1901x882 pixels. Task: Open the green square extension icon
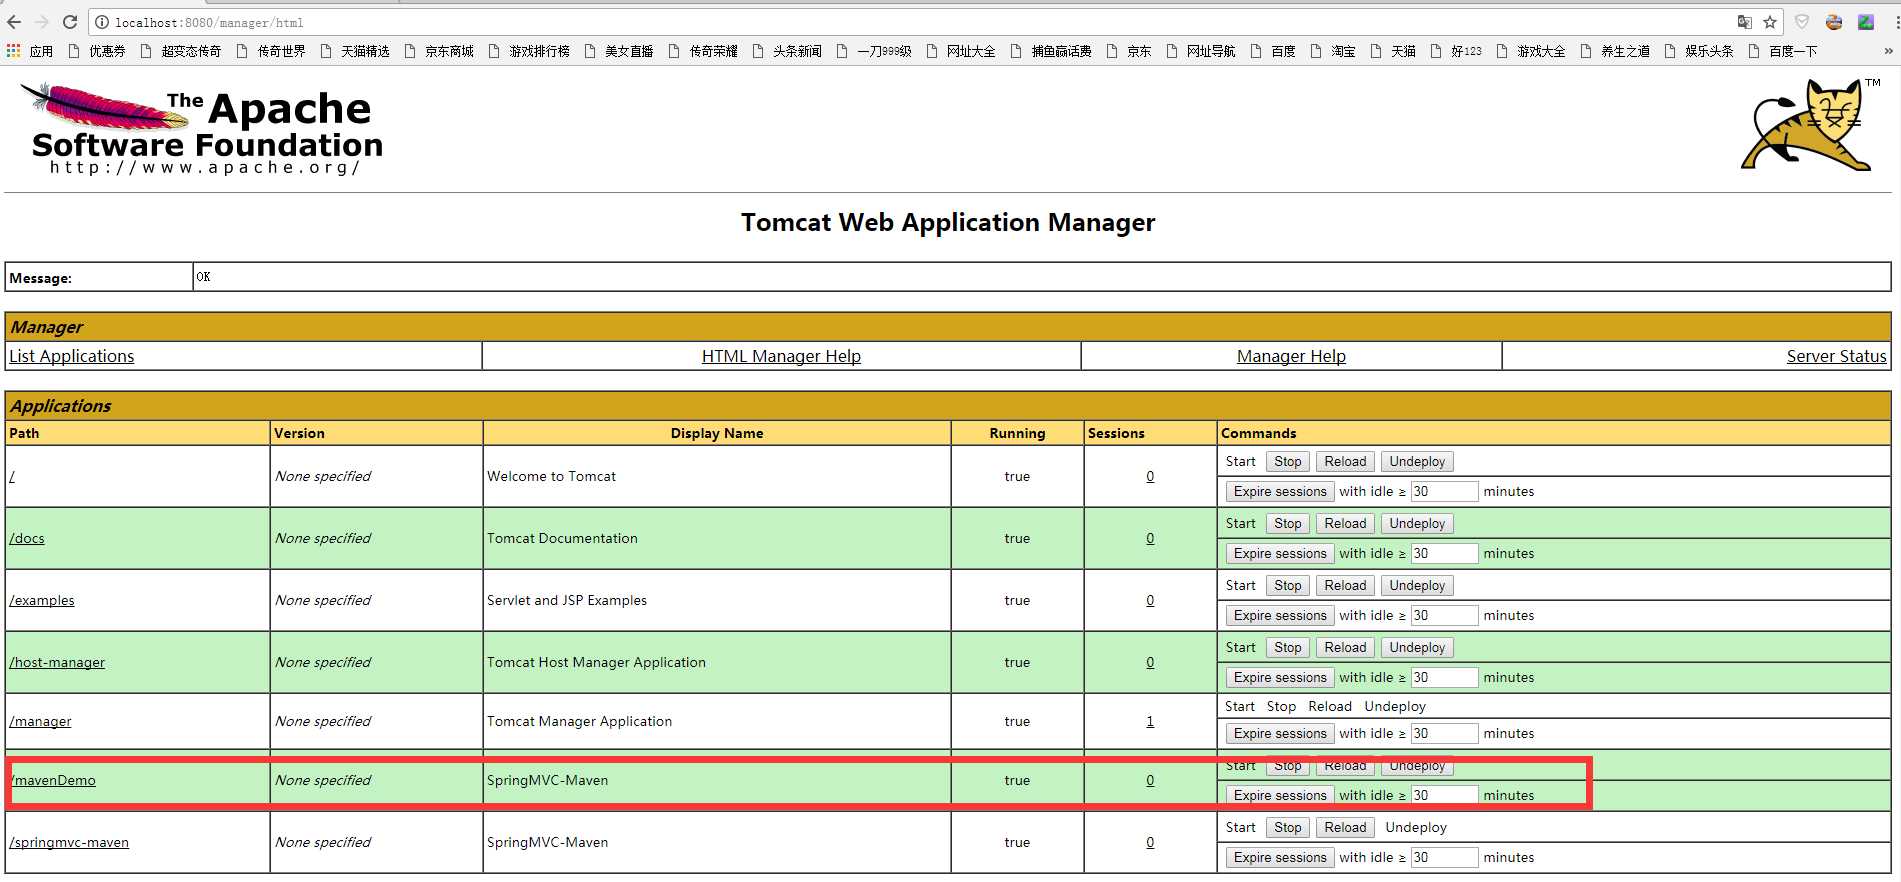(x=1866, y=22)
